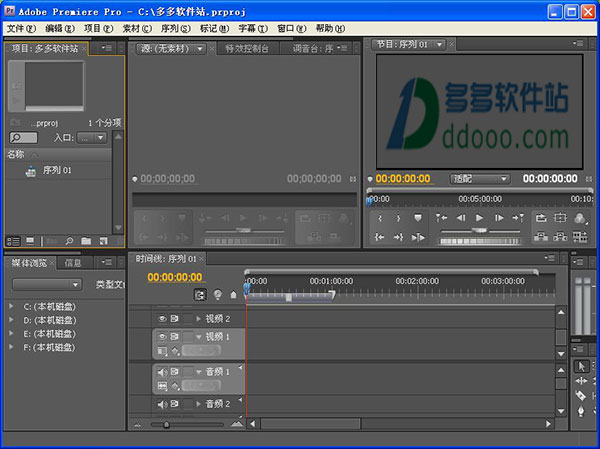Image resolution: width=600 pixels, height=449 pixels.
Task: Play In to Out in program monitor
Action: click(418, 238)
